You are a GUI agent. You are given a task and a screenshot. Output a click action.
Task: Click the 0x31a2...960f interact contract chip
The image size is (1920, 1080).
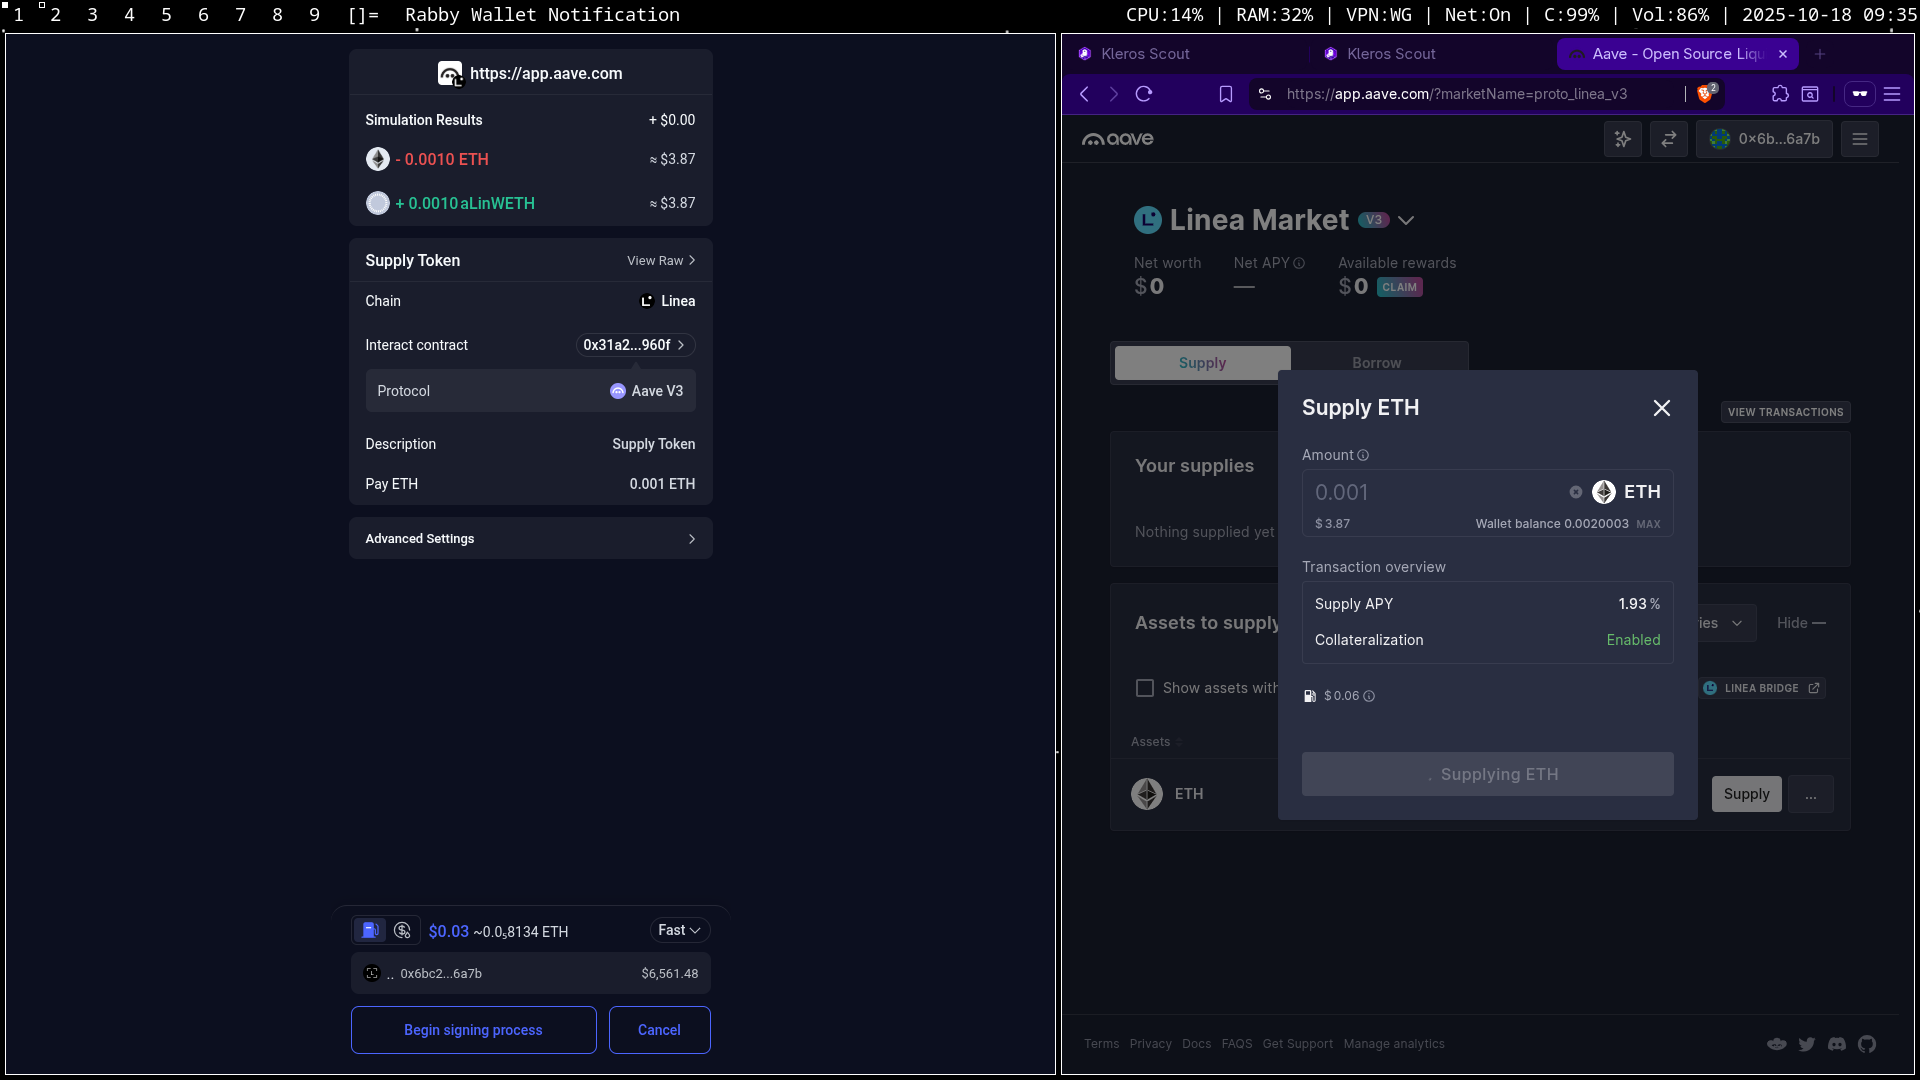tap(634, 345)
